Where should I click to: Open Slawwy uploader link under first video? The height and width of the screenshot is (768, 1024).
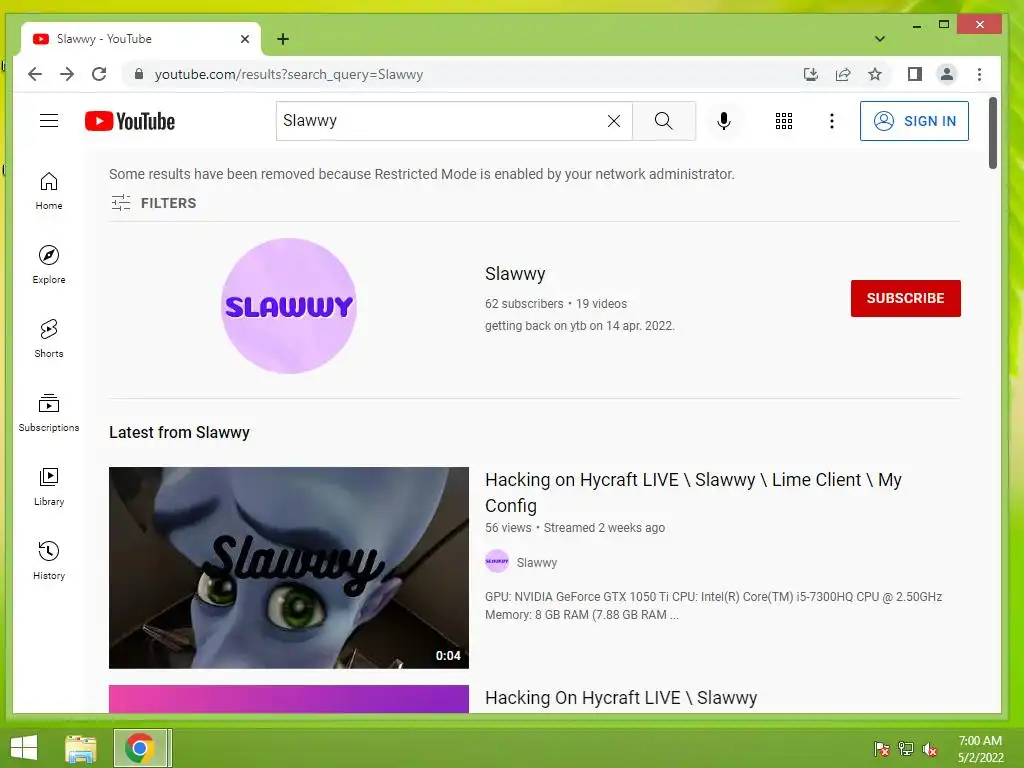click(537, 562)
